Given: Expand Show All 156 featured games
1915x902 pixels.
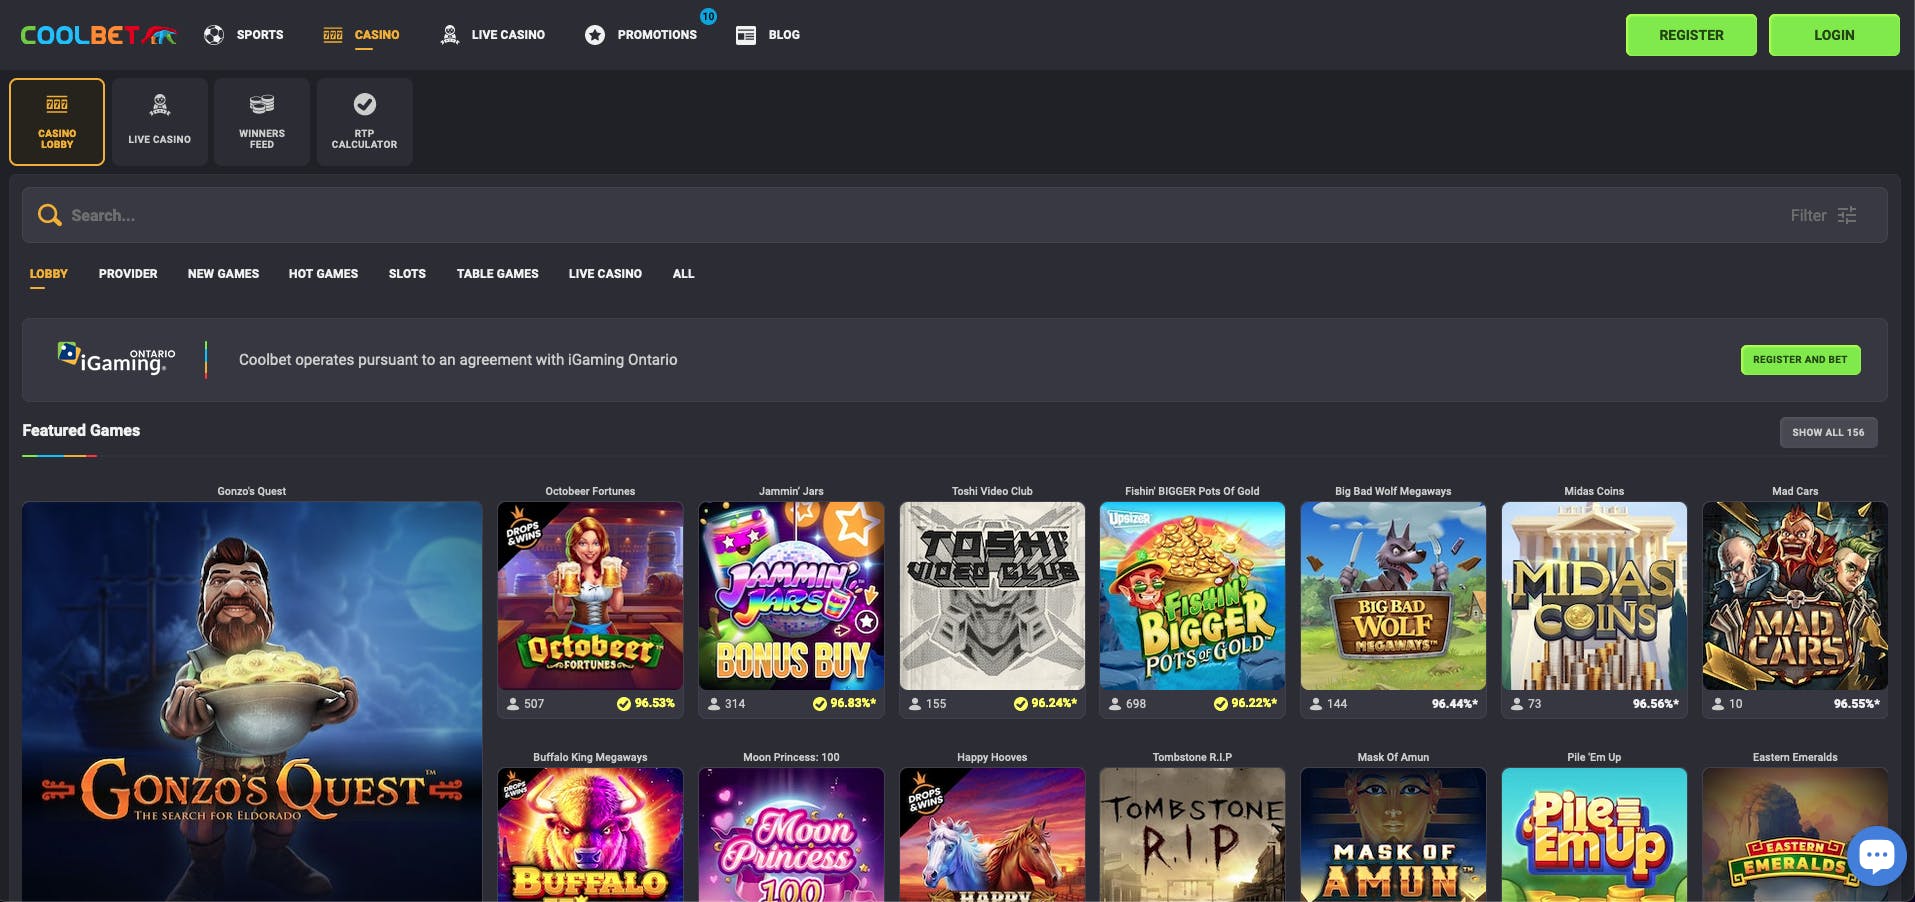Looking at the screenshot, I should click(x=1827, y=432).
